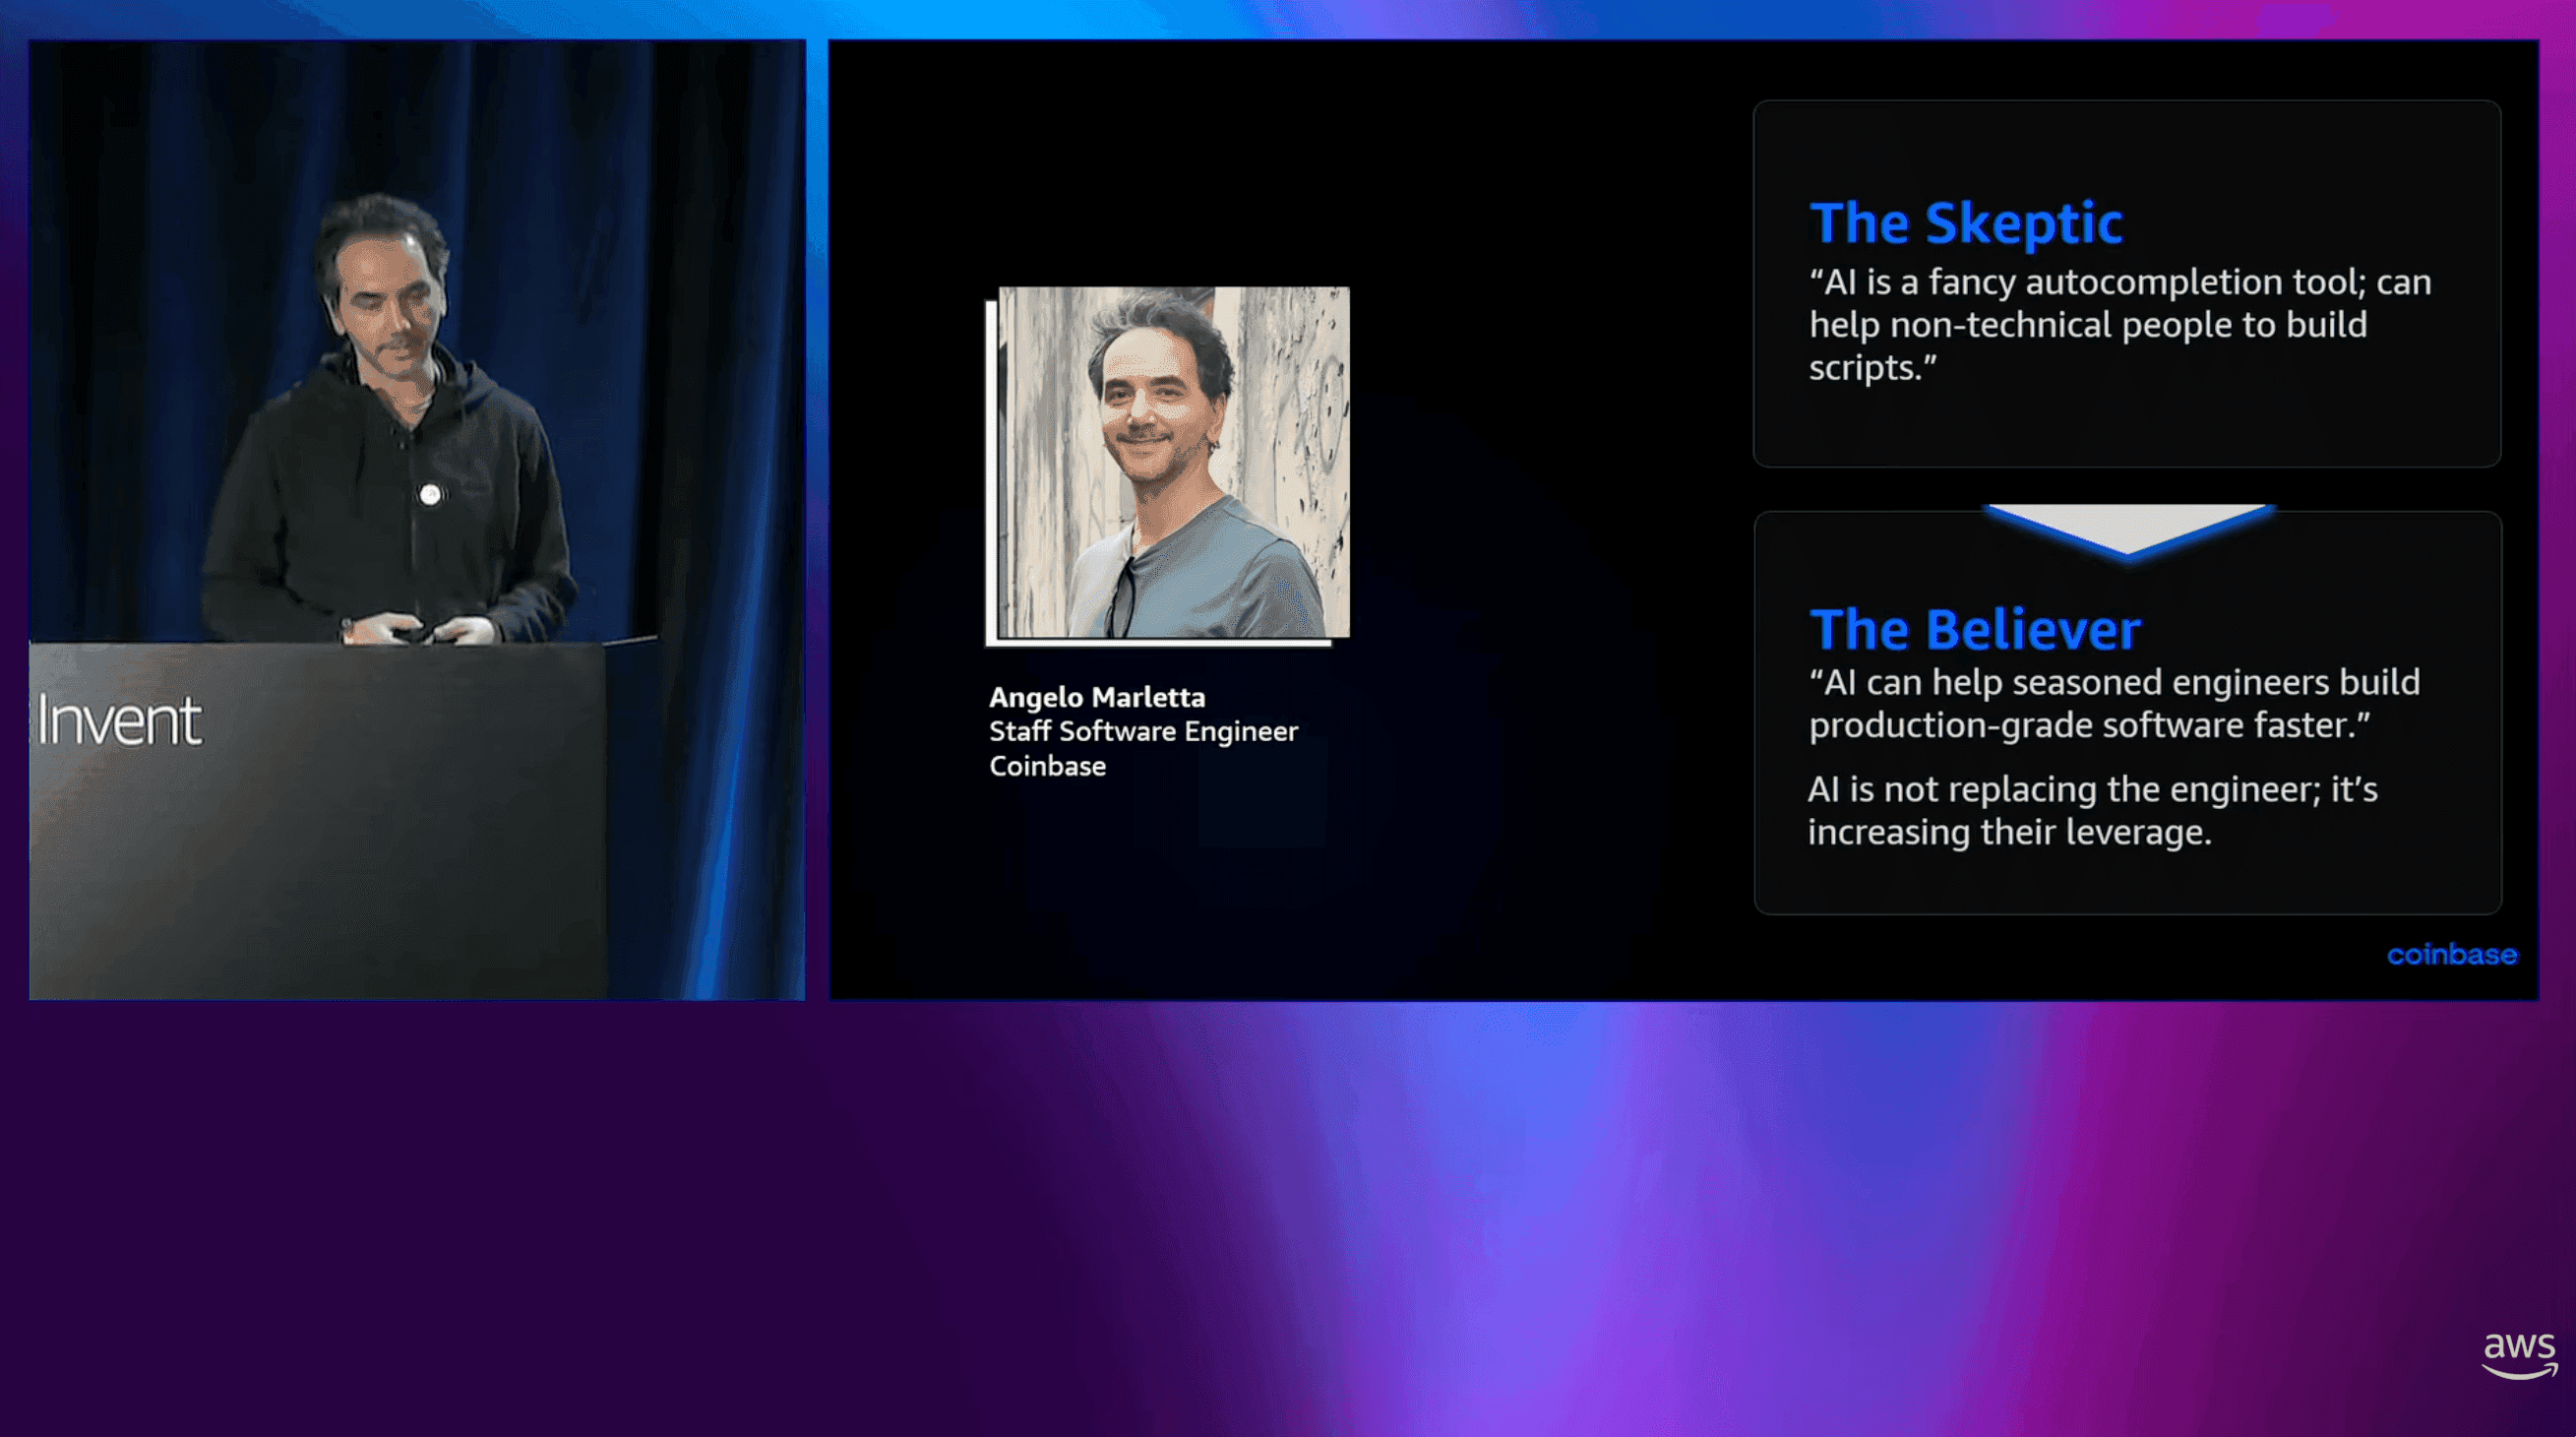This screenshot has width=2576, height=1437.
Task: Click the AWS logo in the corner
Action: click(2518, 1356)
